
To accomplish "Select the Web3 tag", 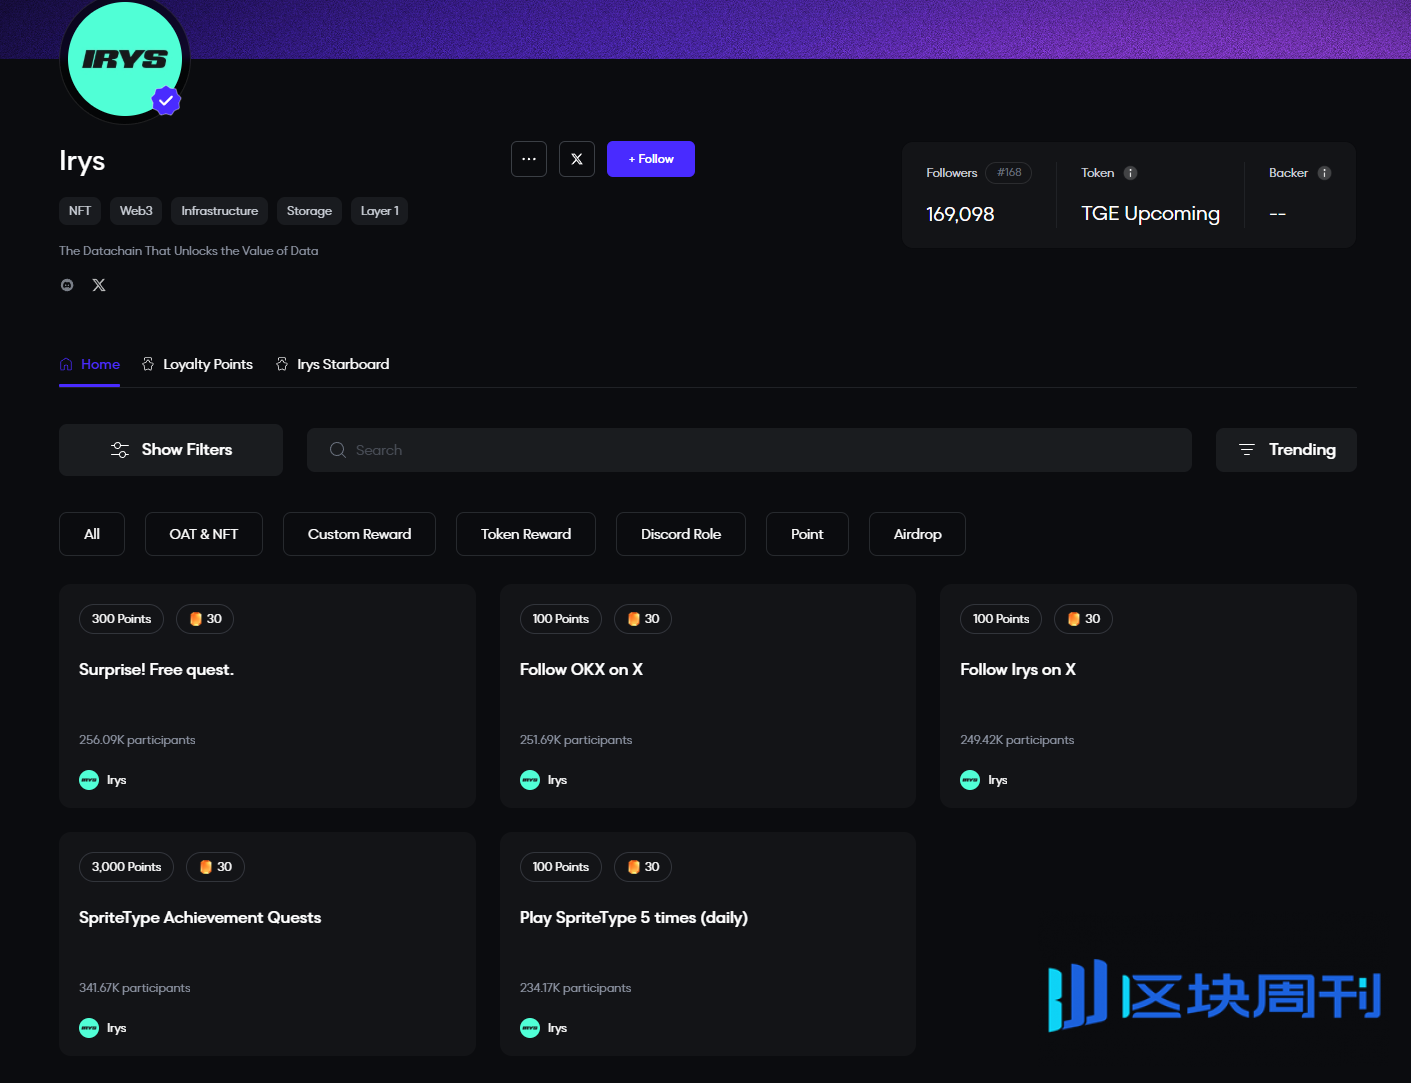I will click(136, 211).
